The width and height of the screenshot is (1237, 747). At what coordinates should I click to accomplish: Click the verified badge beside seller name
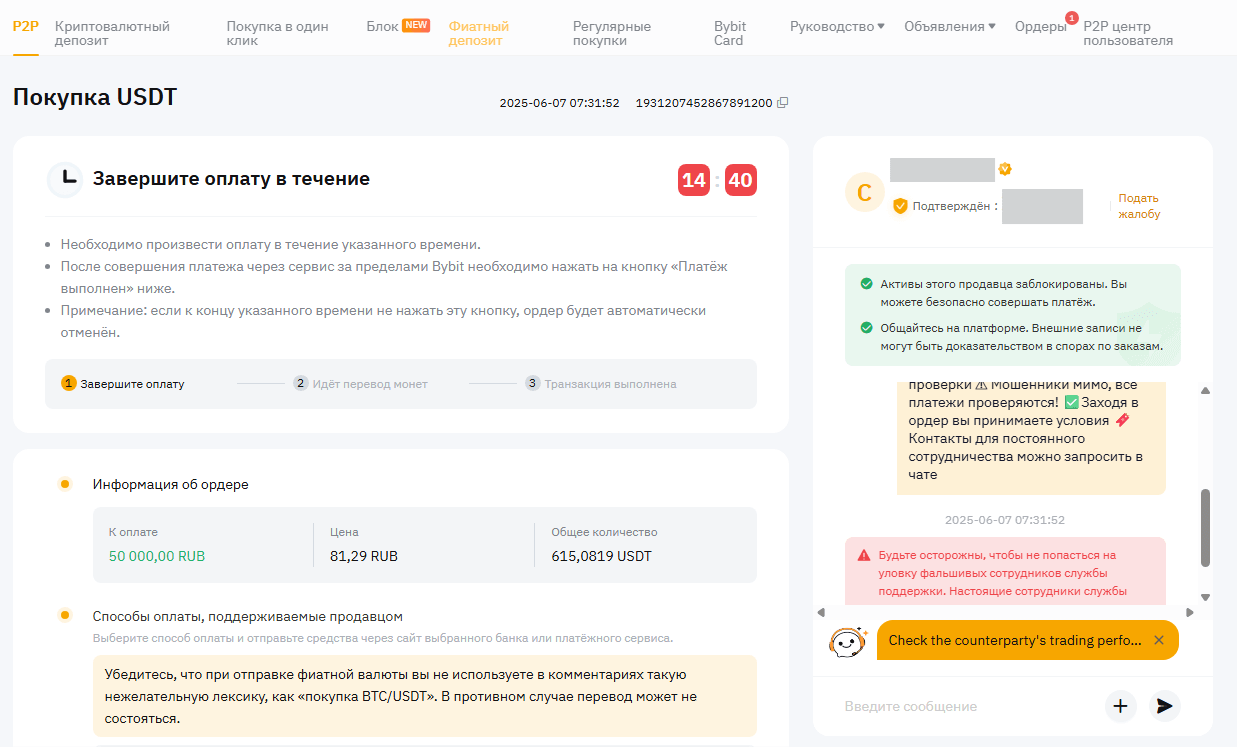(x=1005, y=169)
